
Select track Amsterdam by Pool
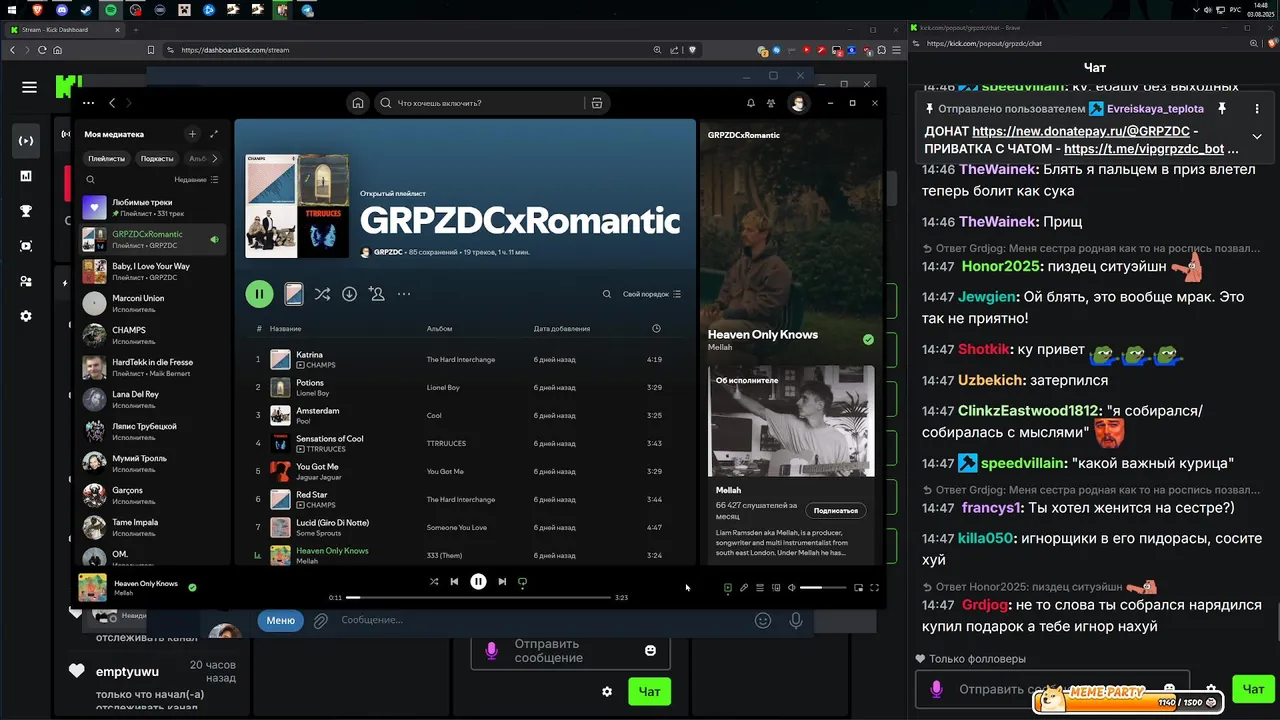coord(467,415)
